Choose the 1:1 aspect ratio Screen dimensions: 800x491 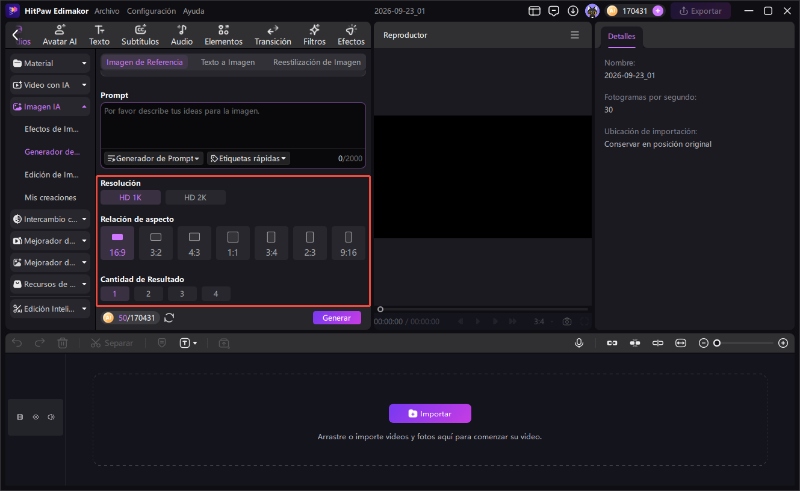coord(233,243)
